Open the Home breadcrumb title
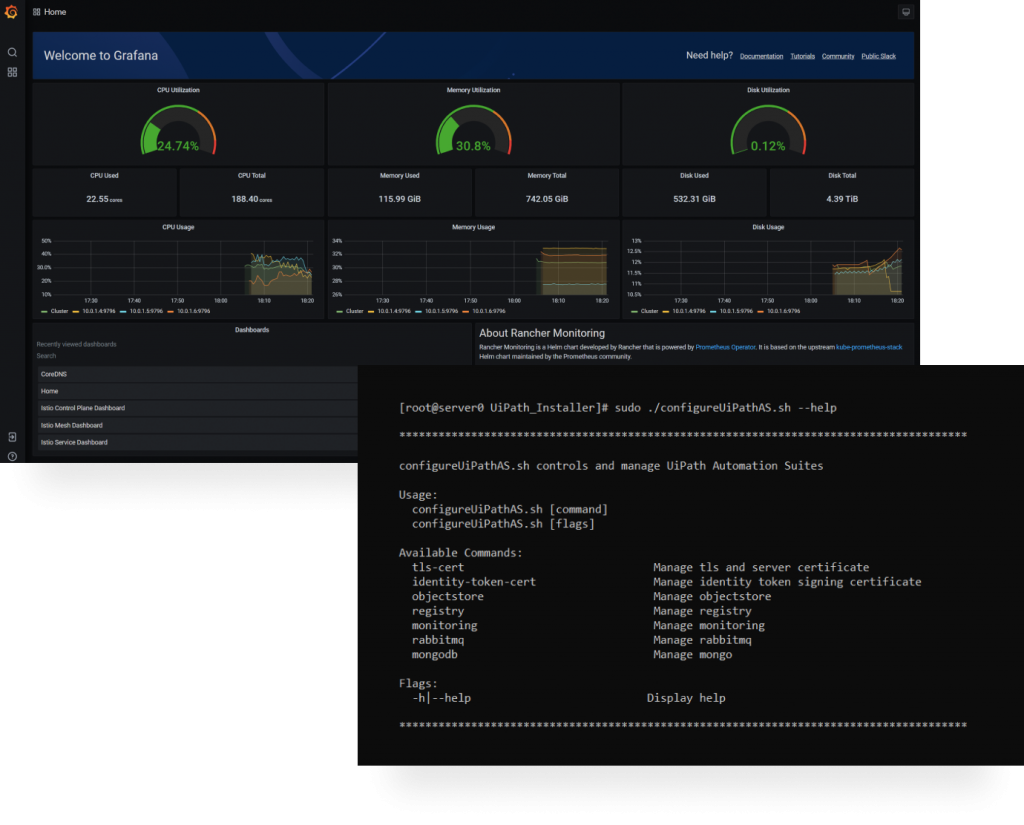 point(55,12)
